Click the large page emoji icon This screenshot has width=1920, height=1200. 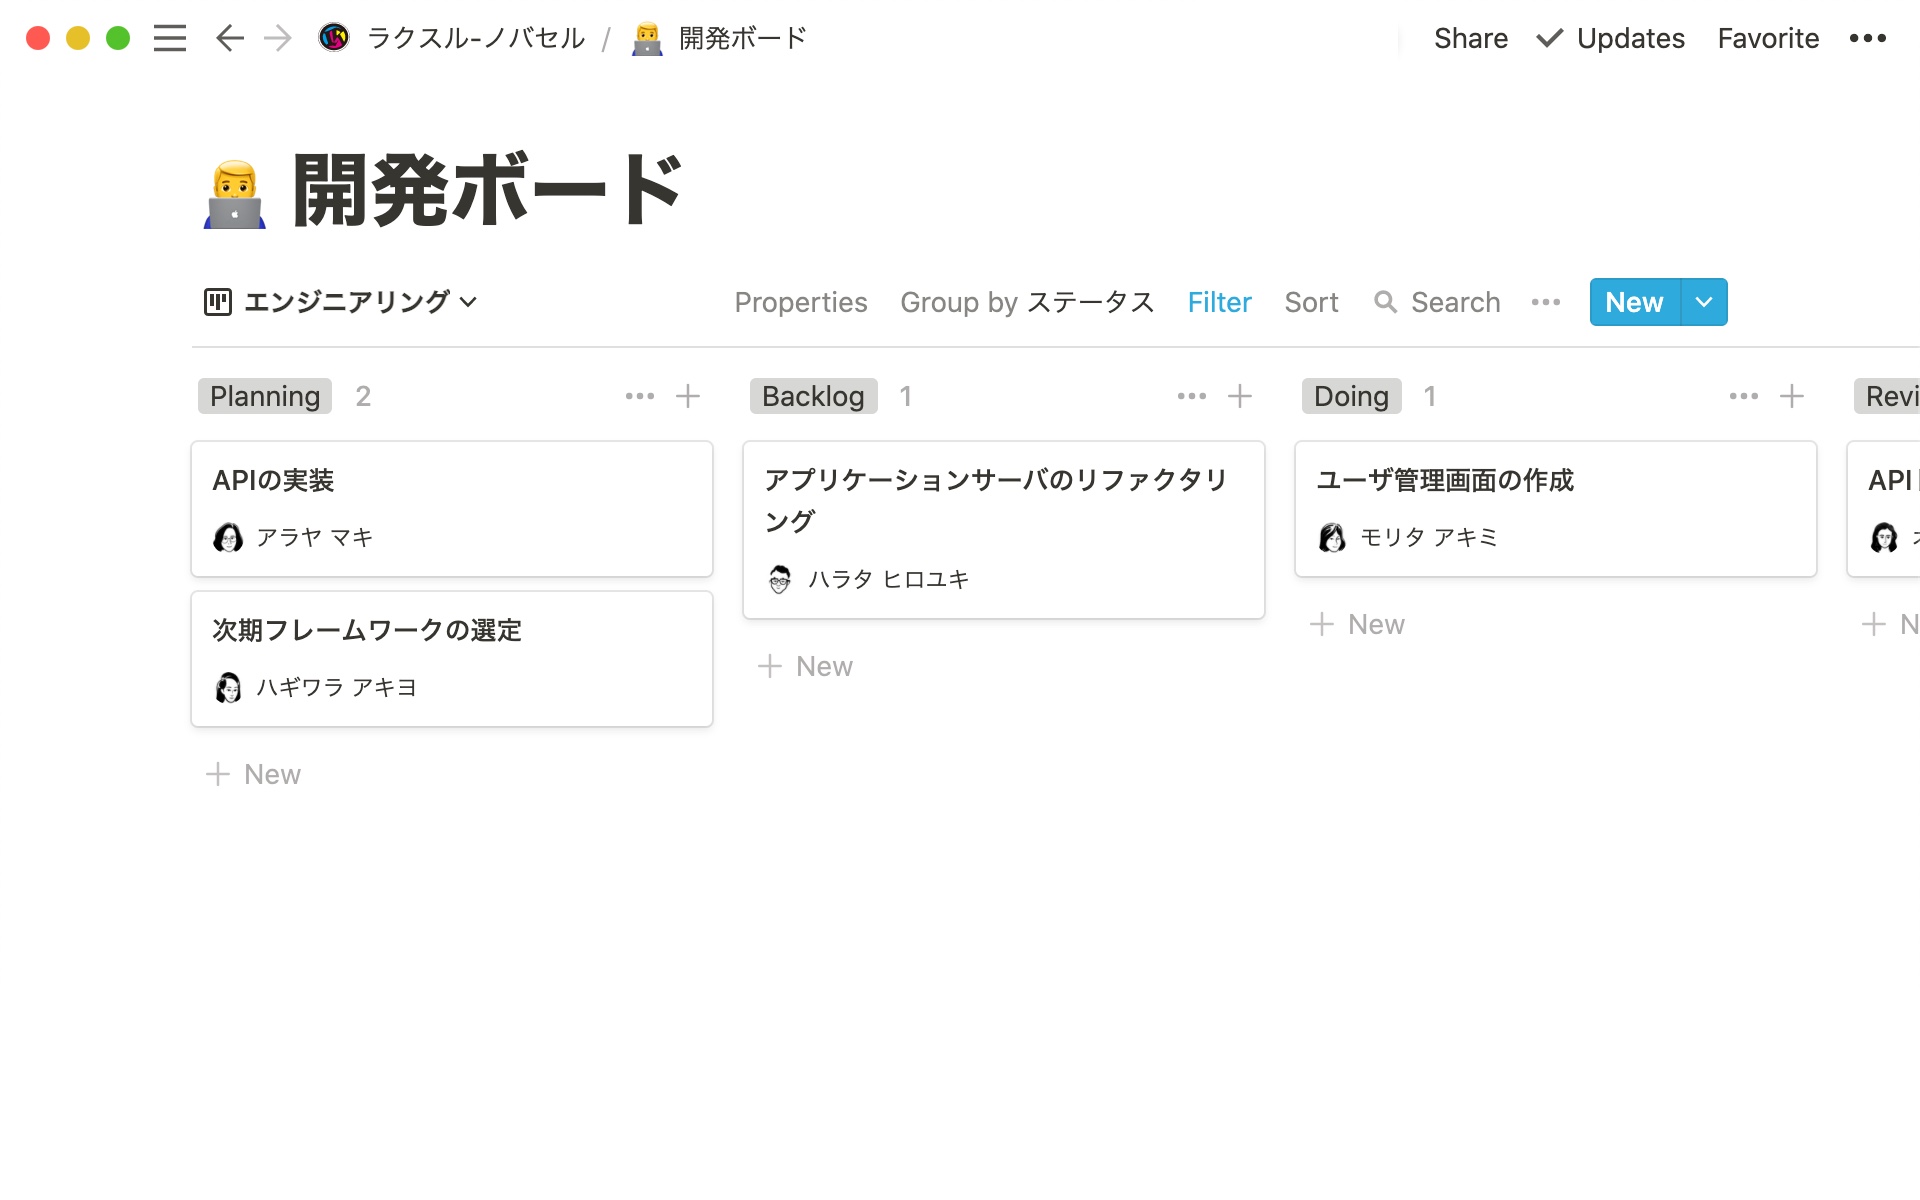(x=235, y=194)
